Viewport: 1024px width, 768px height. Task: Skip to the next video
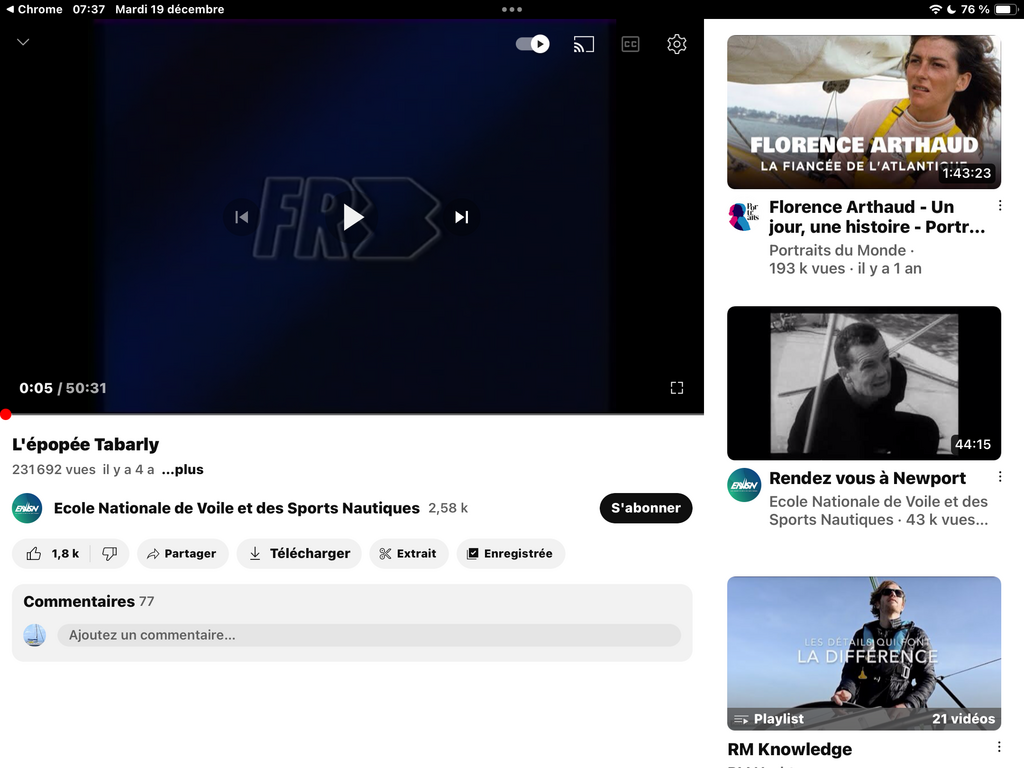pos(462,217)
